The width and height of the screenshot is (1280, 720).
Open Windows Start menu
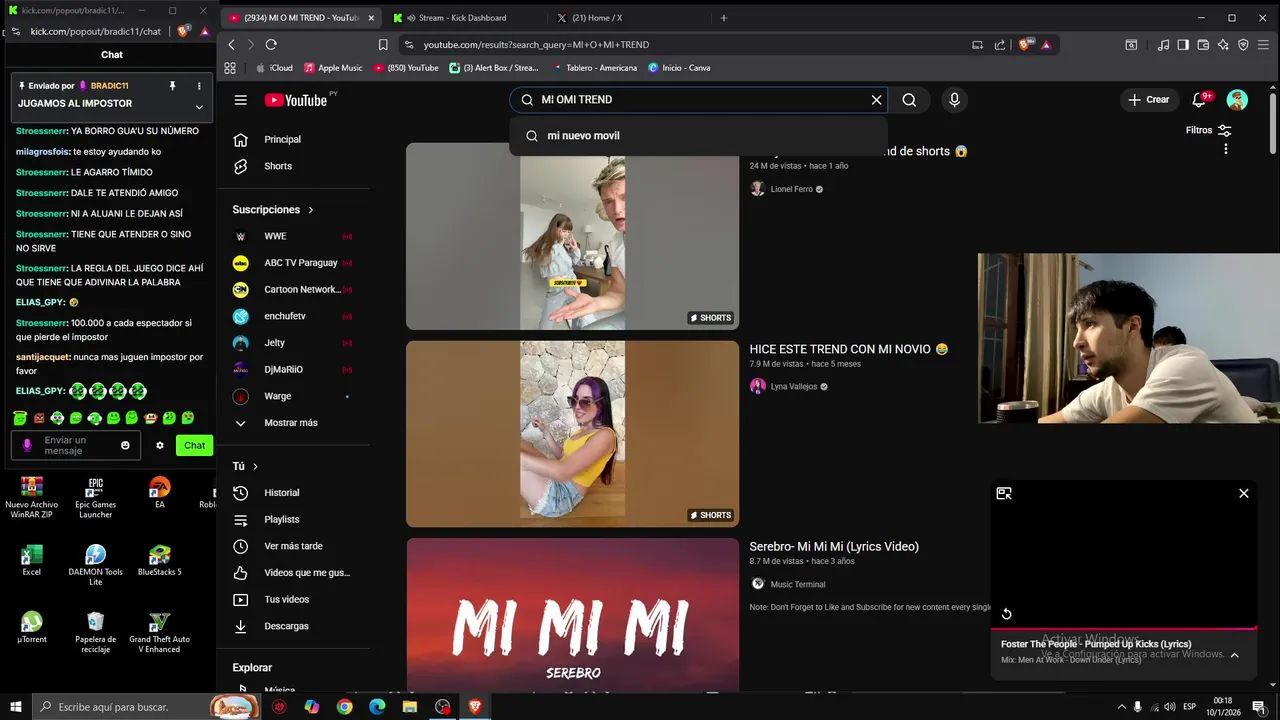pos(15,707)
